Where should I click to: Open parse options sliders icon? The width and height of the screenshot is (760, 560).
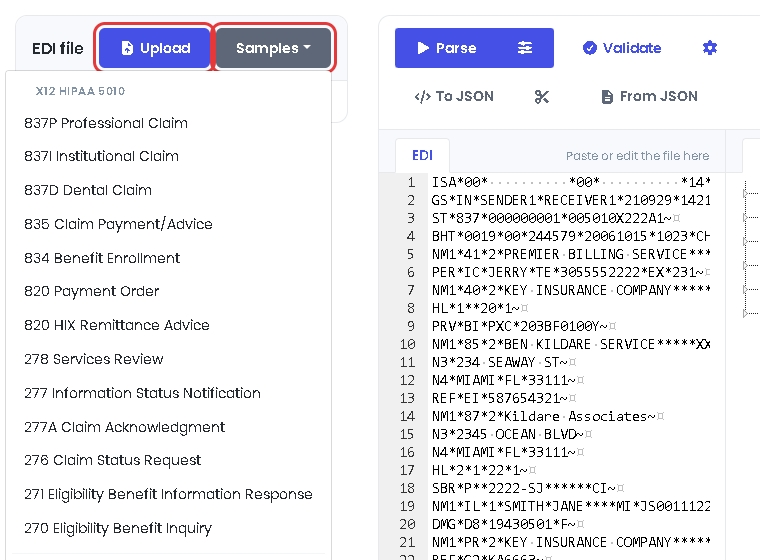pos(525,48)
